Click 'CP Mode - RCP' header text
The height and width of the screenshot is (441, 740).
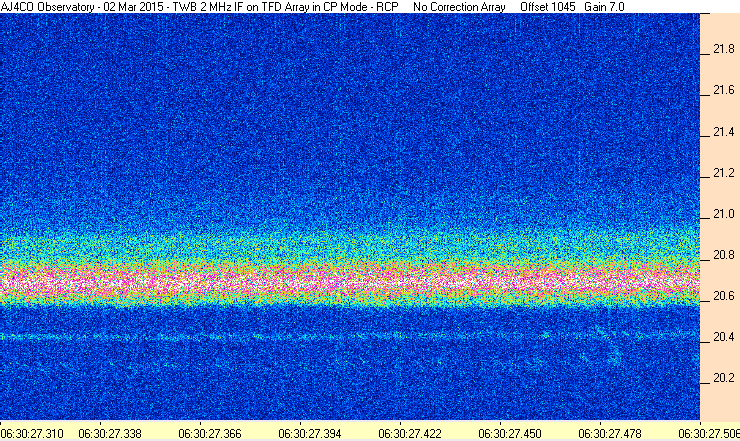coord(361,7)
